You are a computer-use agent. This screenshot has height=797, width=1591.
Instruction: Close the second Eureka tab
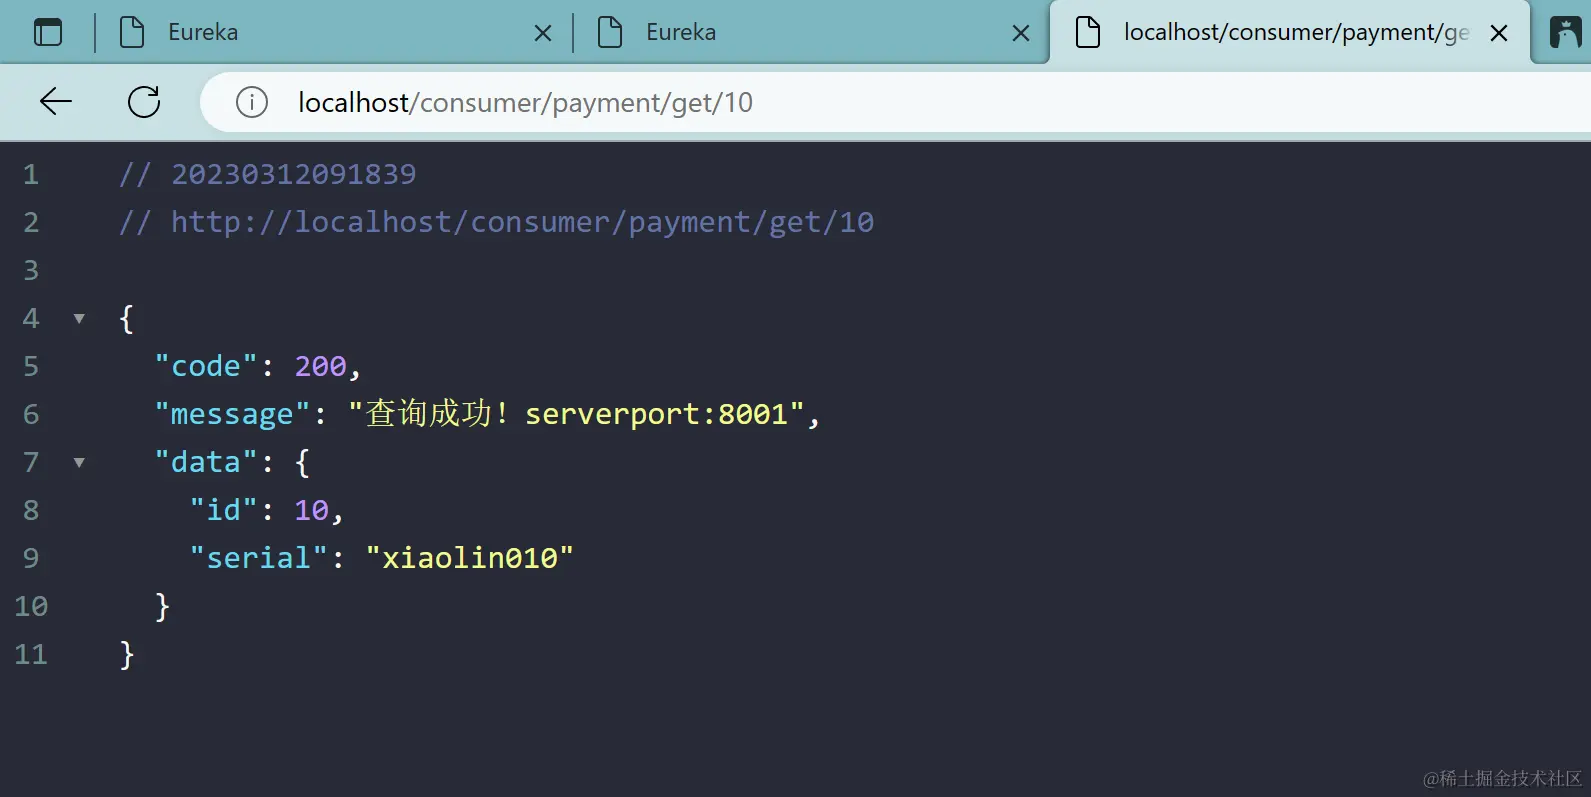tap(1021, 33)
